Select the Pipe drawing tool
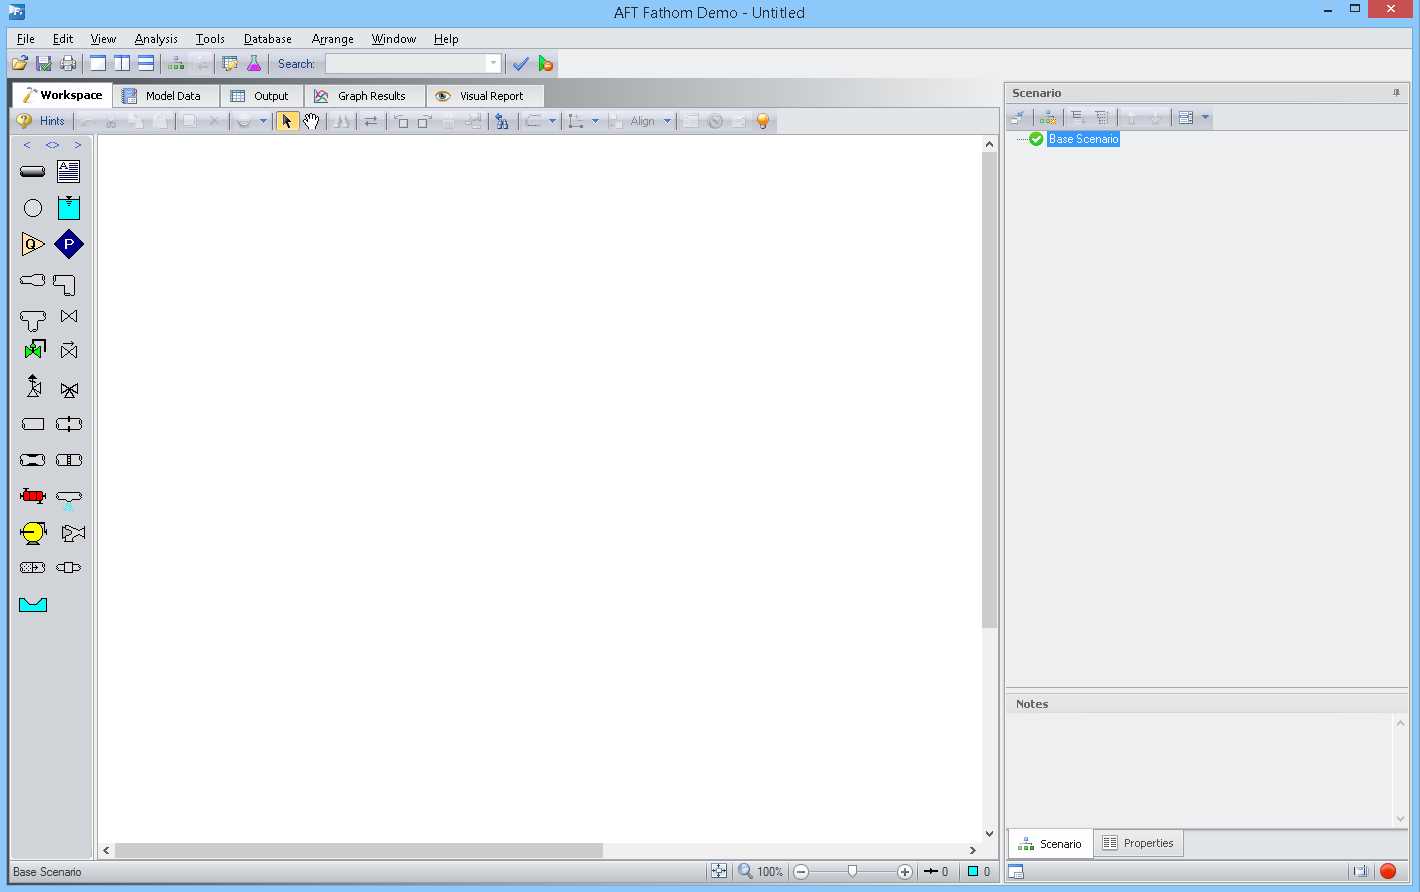 pos(33,171)
